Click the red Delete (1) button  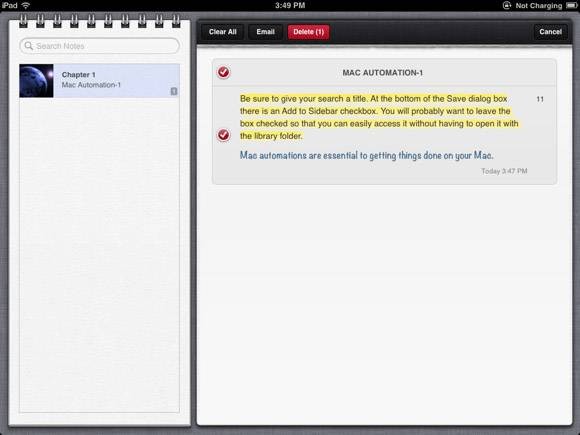[x=308, y=32]
